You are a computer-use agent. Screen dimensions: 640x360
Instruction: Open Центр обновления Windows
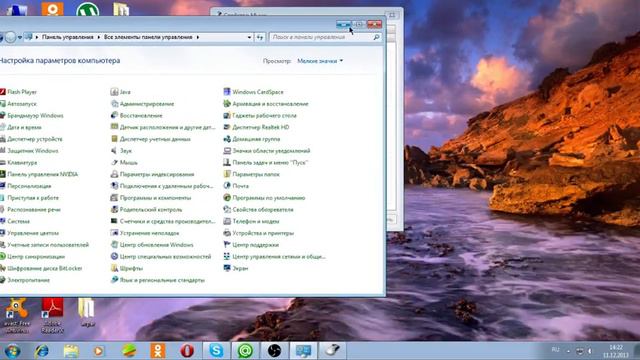[152, 245]
